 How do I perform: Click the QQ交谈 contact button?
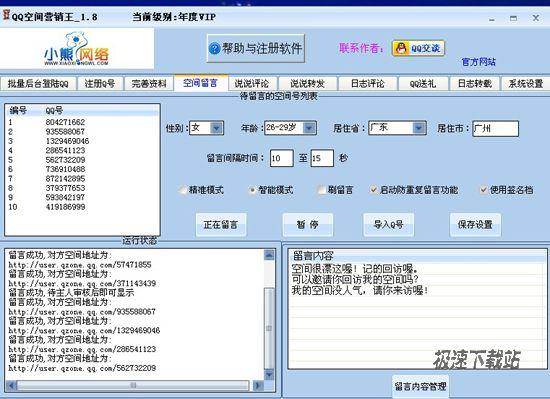418,48
